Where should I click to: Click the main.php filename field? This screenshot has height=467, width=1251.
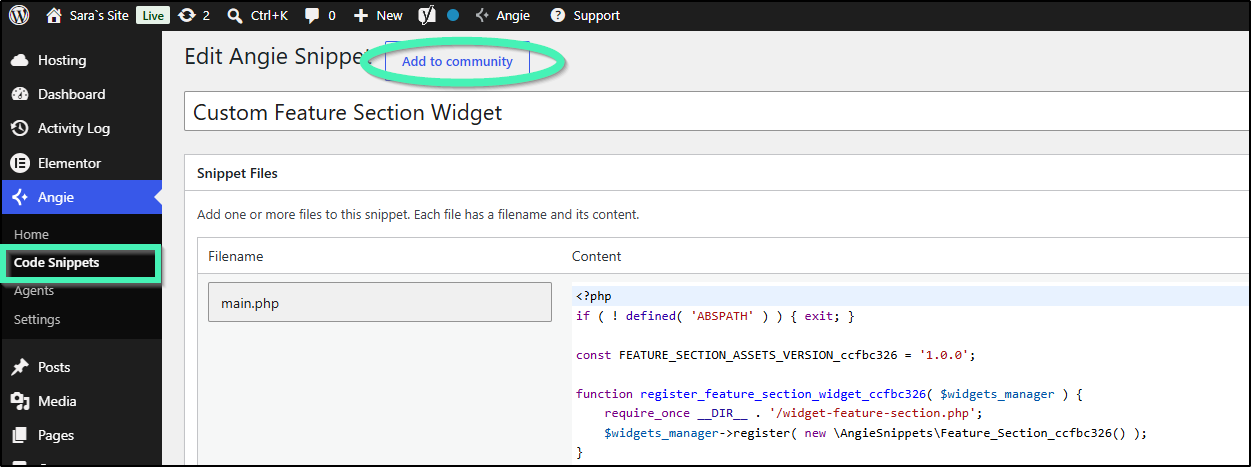[380, 302]
